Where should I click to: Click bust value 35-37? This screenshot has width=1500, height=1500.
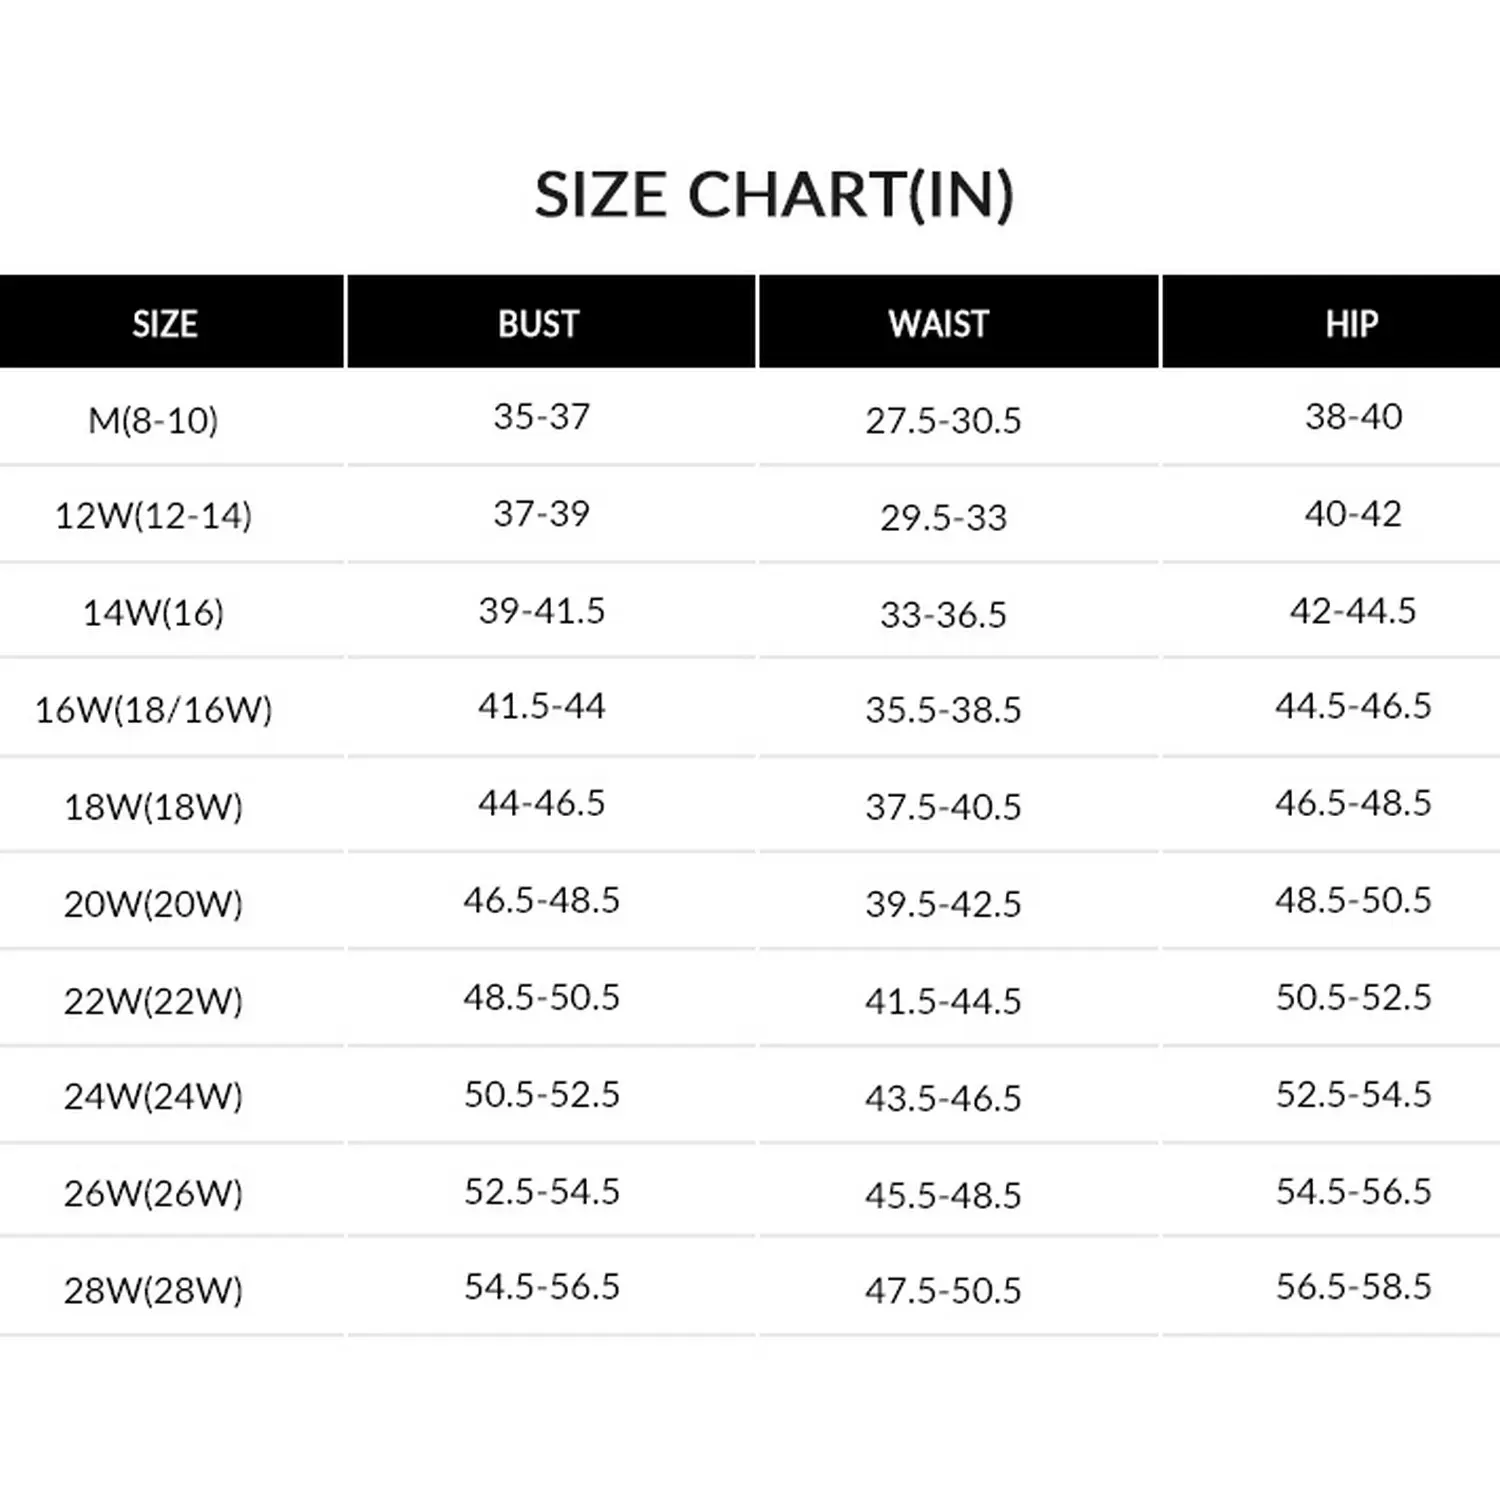(x=542, y=416)
